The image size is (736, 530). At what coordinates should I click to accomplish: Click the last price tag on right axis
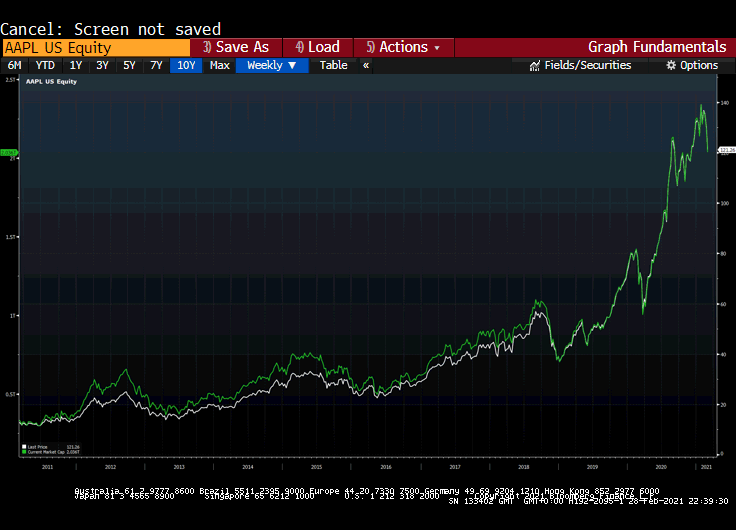pos(727,149)
